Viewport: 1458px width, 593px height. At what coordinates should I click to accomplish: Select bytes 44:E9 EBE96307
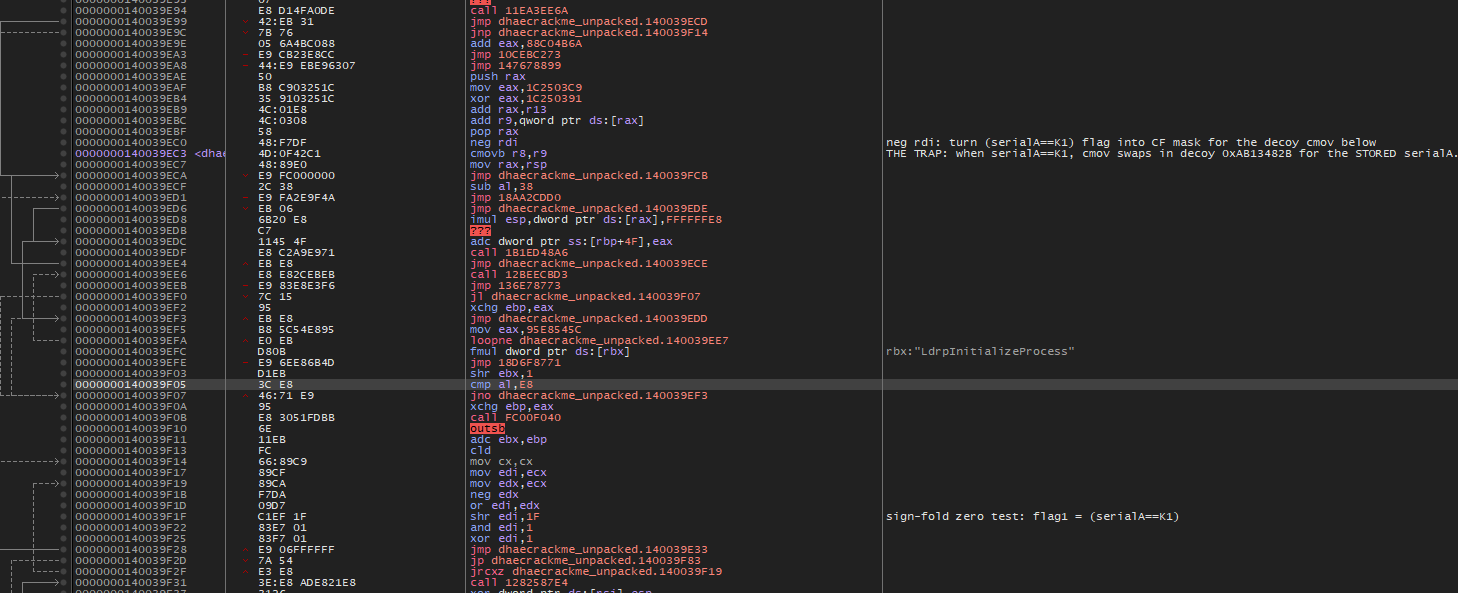[x=306, y=65]
